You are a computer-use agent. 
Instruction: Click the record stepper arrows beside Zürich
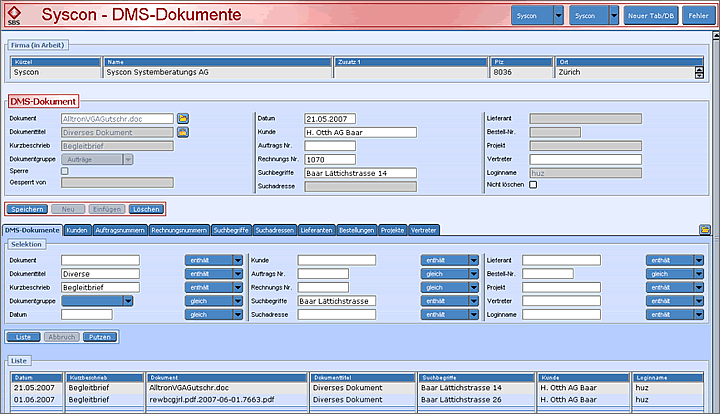coord(698,72)
